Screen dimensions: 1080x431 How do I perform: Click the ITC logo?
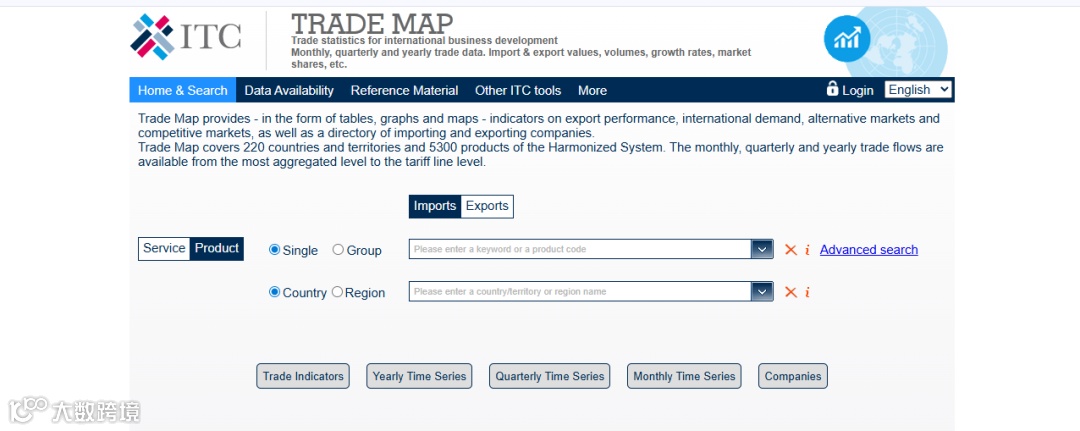[x=186, y=37]
